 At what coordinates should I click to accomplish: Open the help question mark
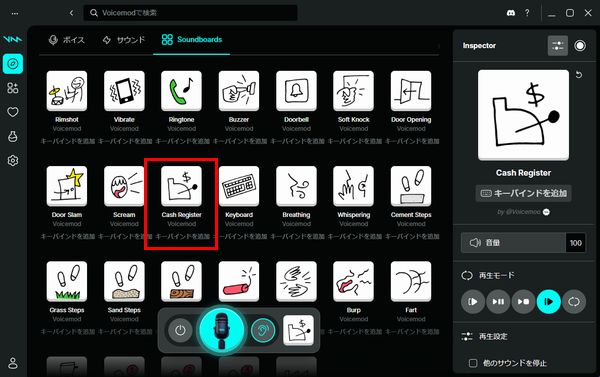coord(527,13)
